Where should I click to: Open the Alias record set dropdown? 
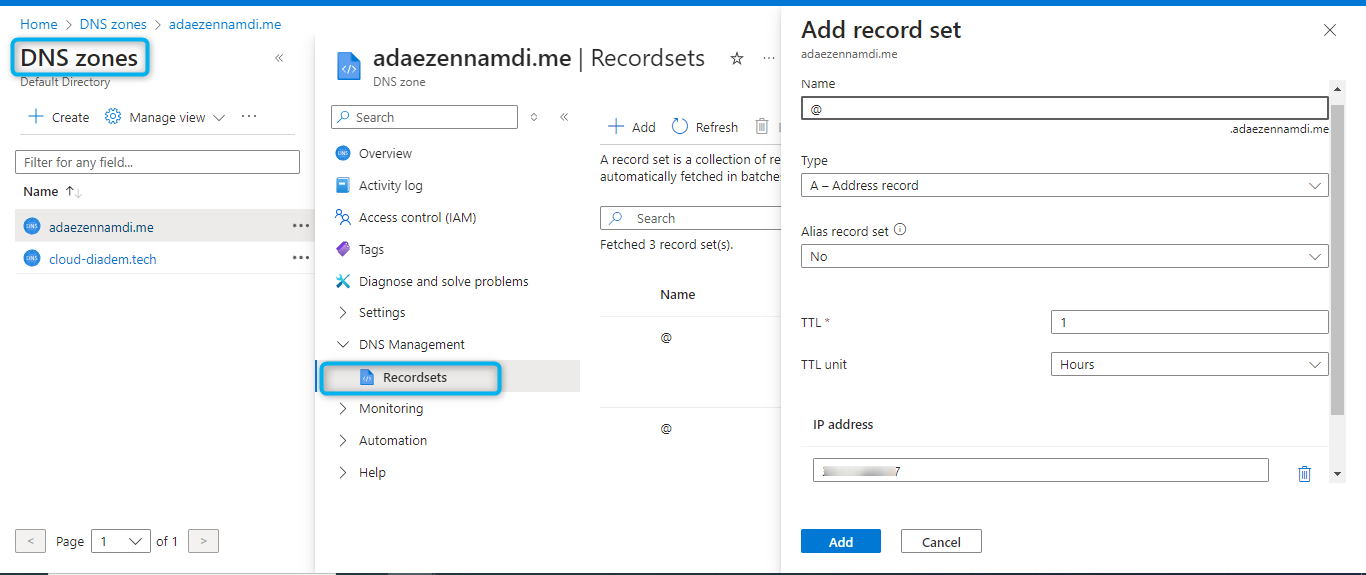tap(1064, 257)
